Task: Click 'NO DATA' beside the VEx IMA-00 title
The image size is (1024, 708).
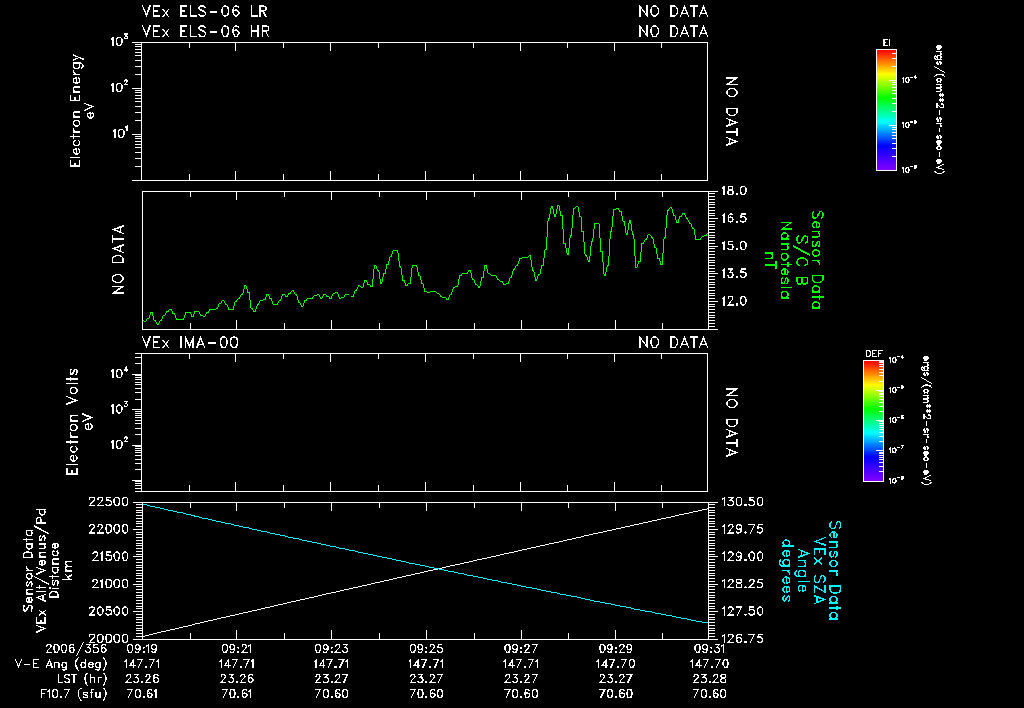Action: click(x=673, y=342)
